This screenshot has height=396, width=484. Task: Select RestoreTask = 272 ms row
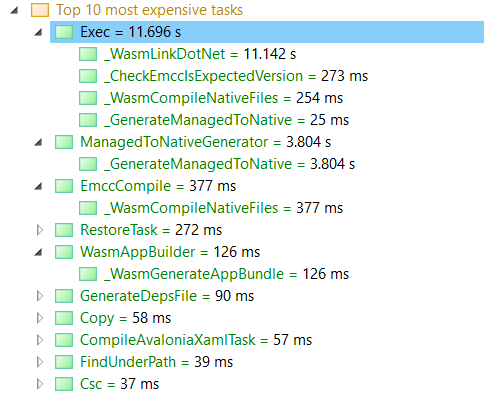pos(151,230)
